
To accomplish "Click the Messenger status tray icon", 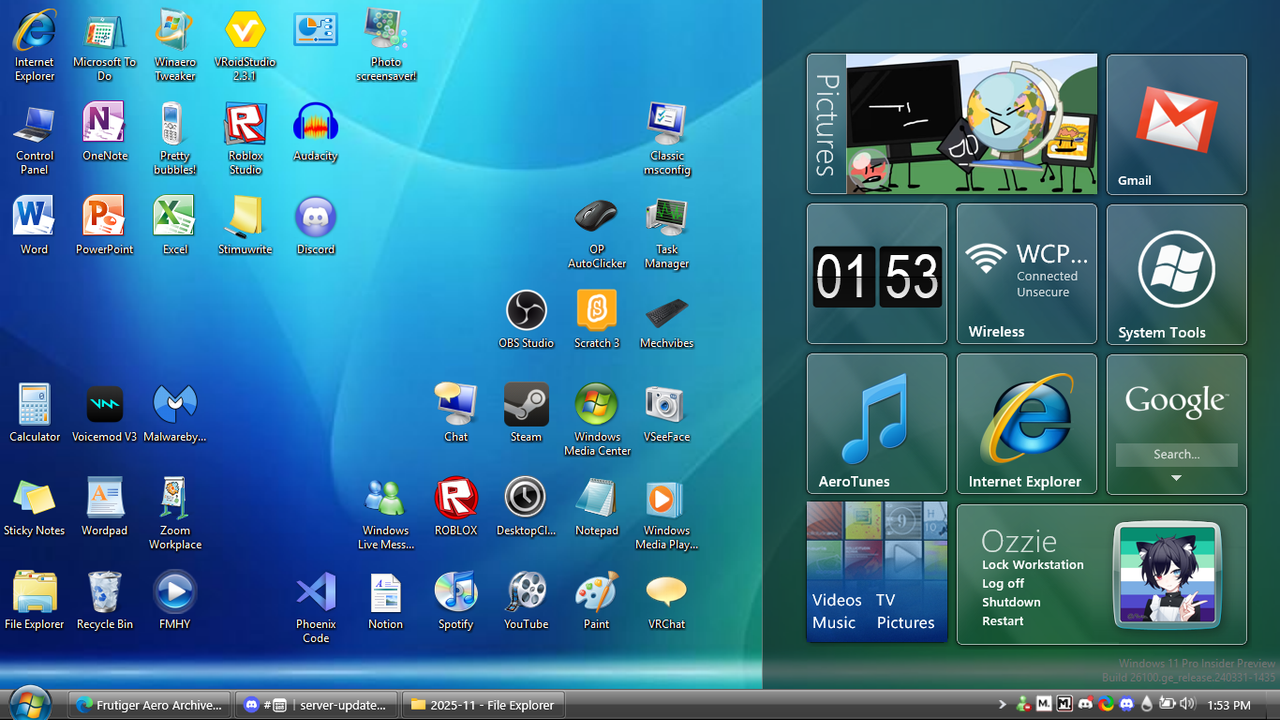I will pyautogui.click(x=1023, y=705).
